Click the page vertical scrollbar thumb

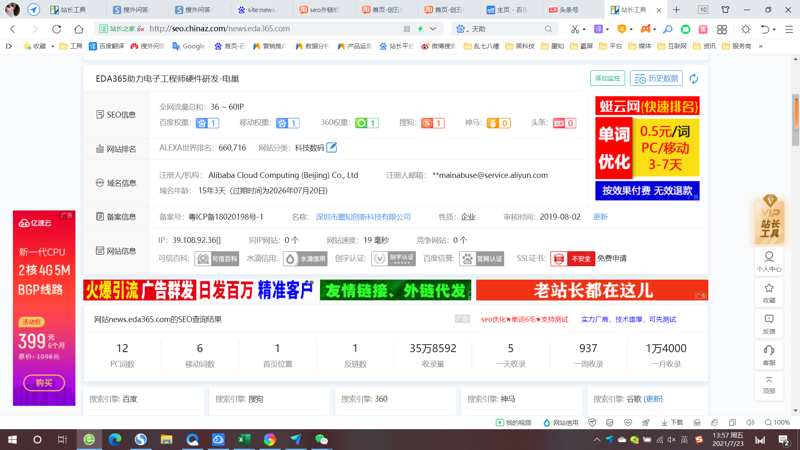(795, 119)
